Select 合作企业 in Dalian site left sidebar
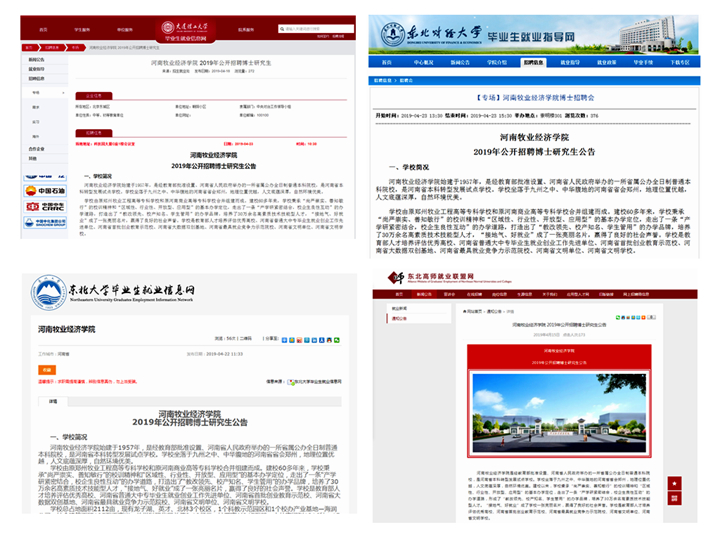This screenshot has height=539, width=720. point(36,149)
